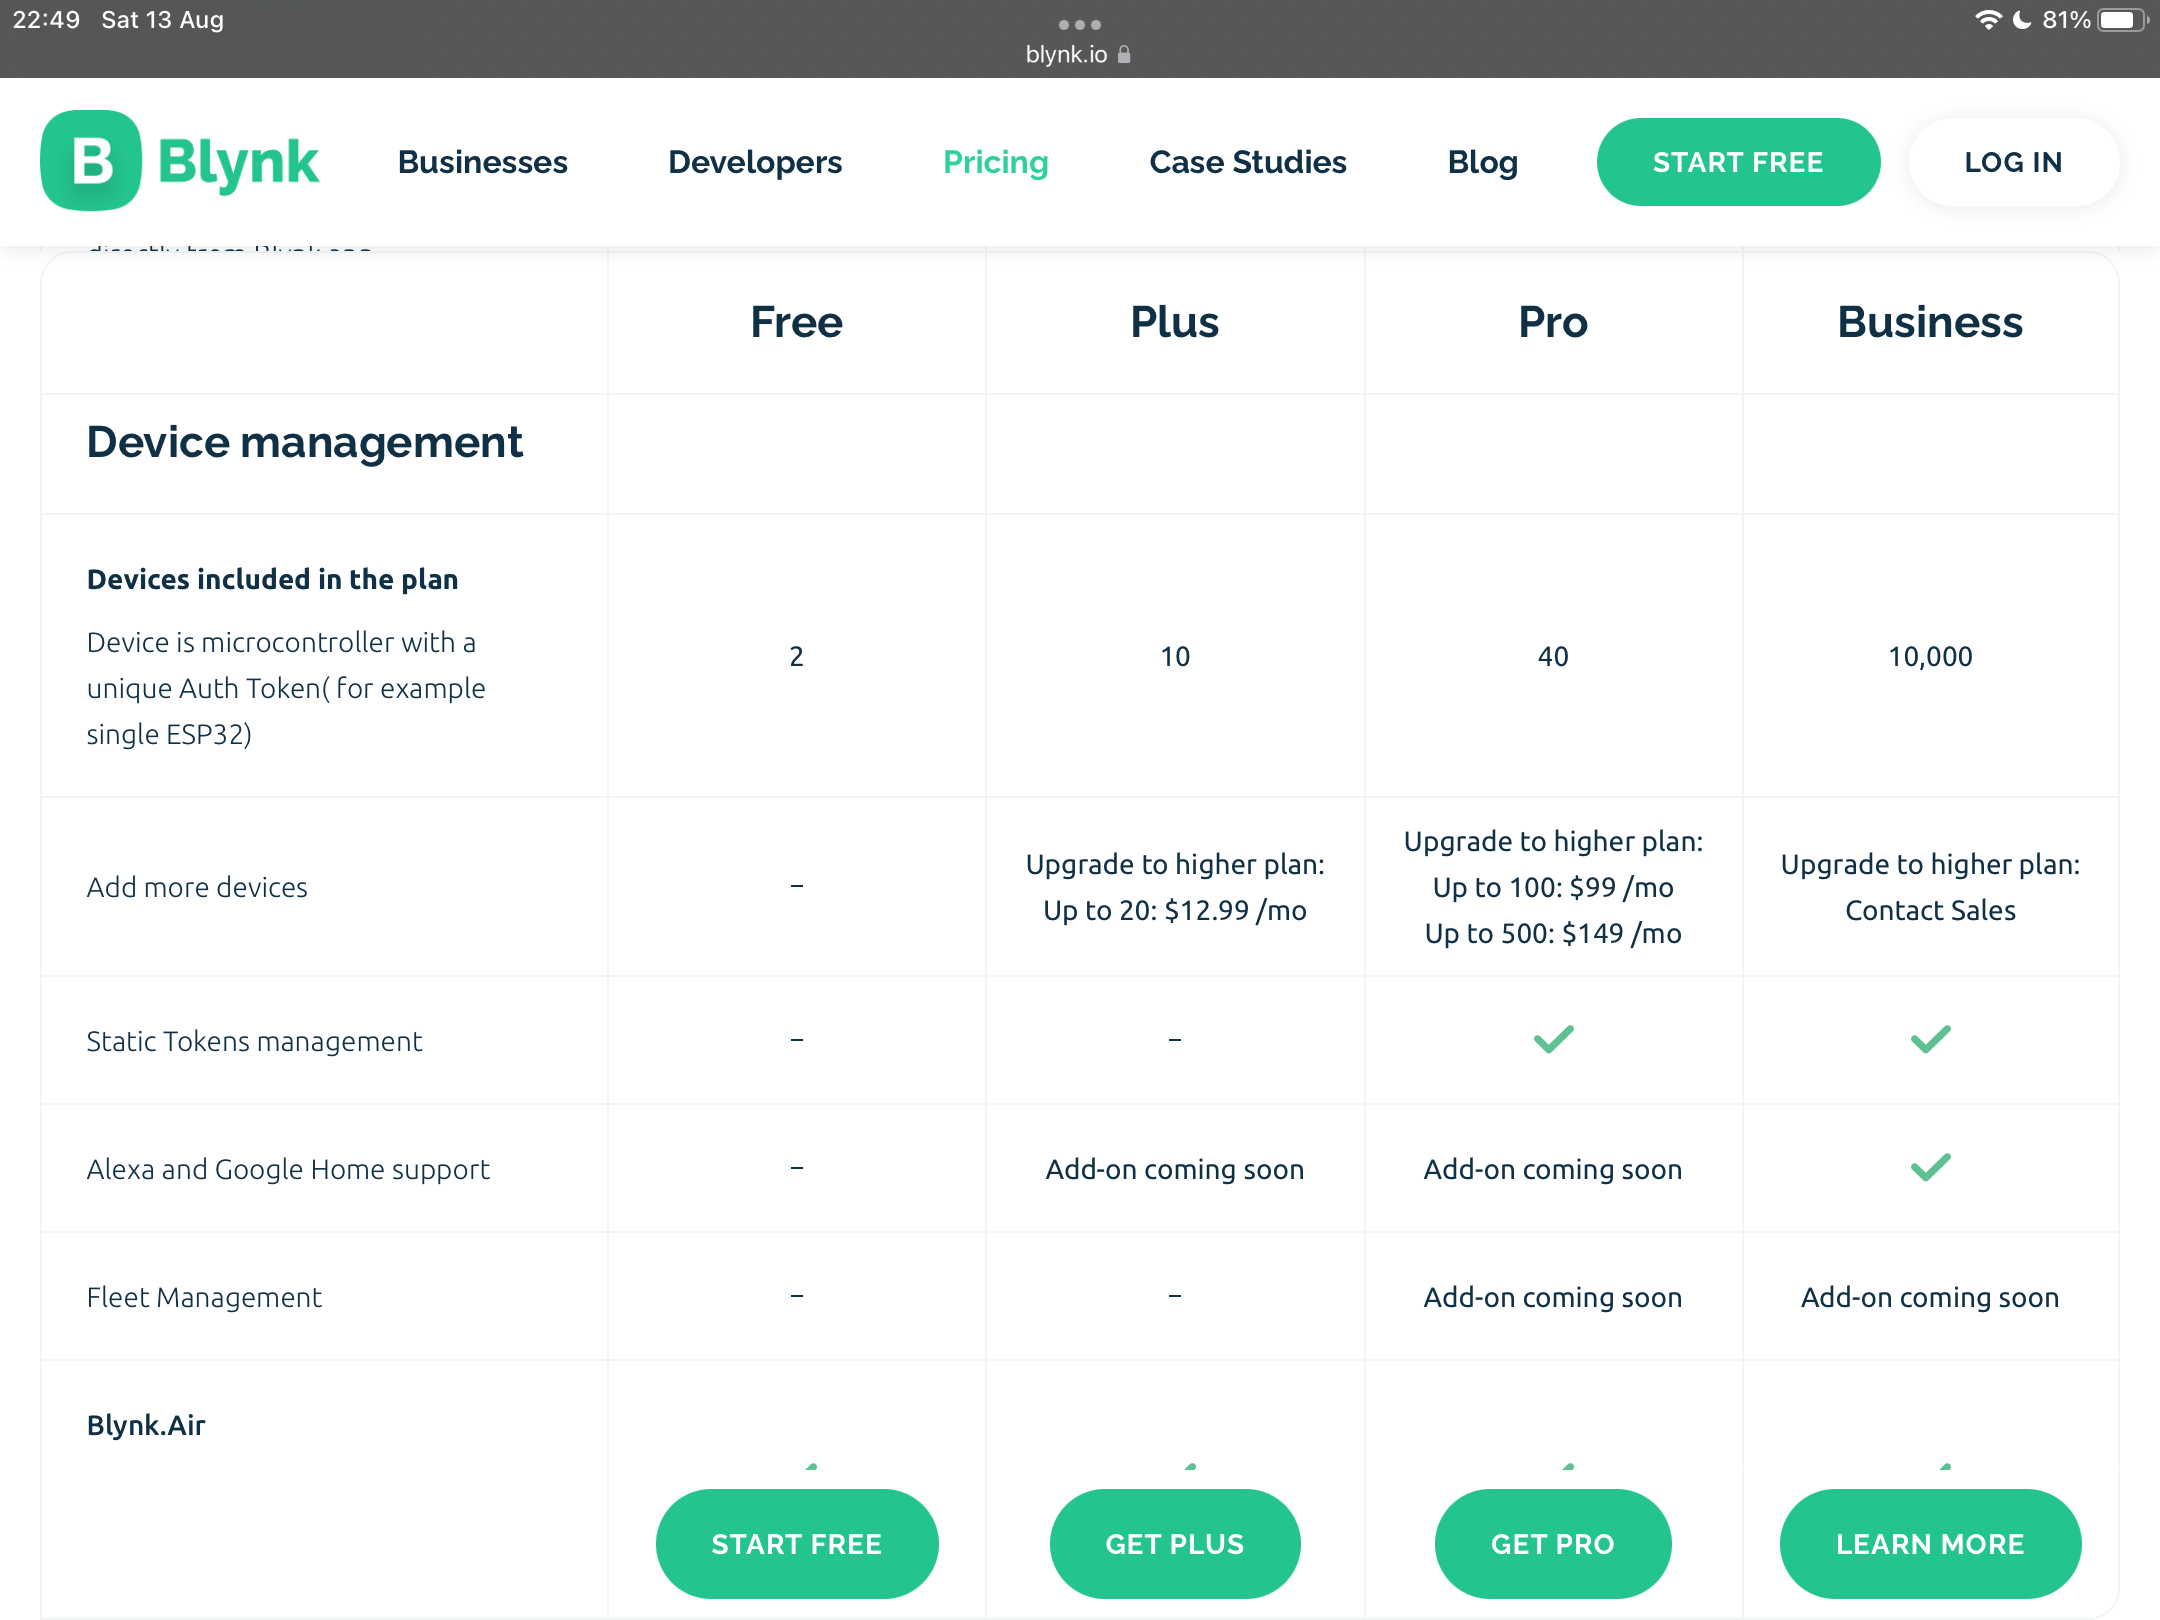2160x1620 pixels.
Task: Click START FREE under the Free plan
Action: (x=797, y=1544)
